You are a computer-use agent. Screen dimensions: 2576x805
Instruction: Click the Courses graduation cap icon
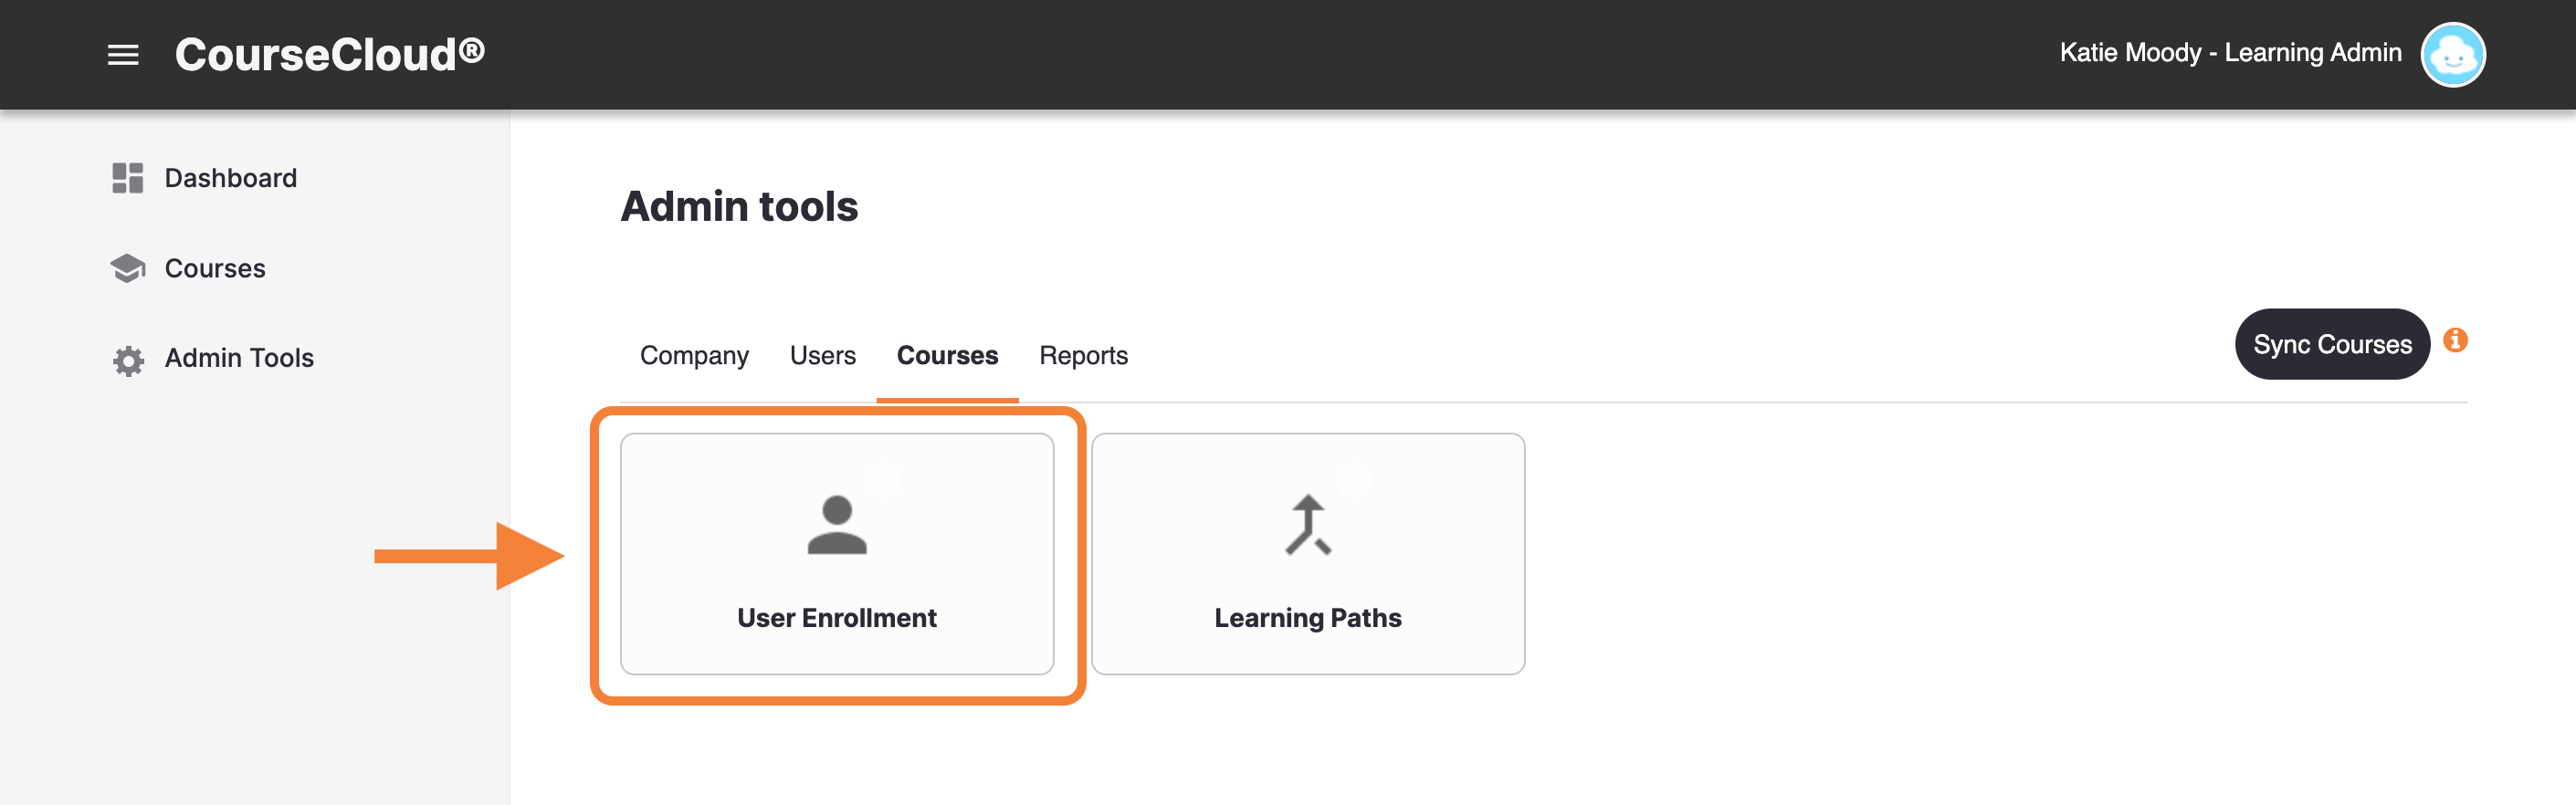(128, 268)
